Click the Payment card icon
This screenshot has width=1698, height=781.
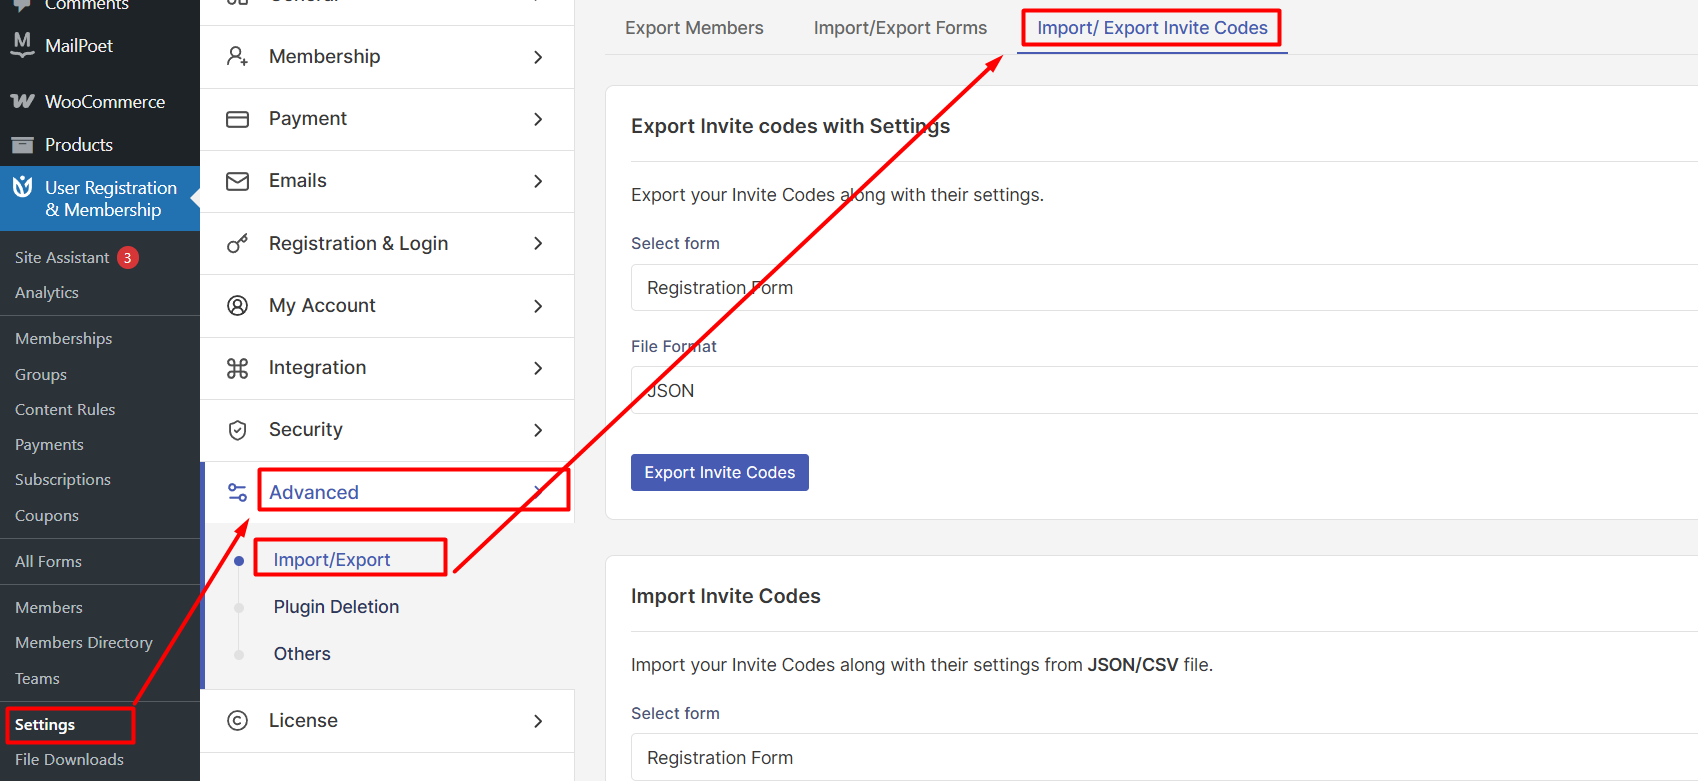click(x=237, y=119)
